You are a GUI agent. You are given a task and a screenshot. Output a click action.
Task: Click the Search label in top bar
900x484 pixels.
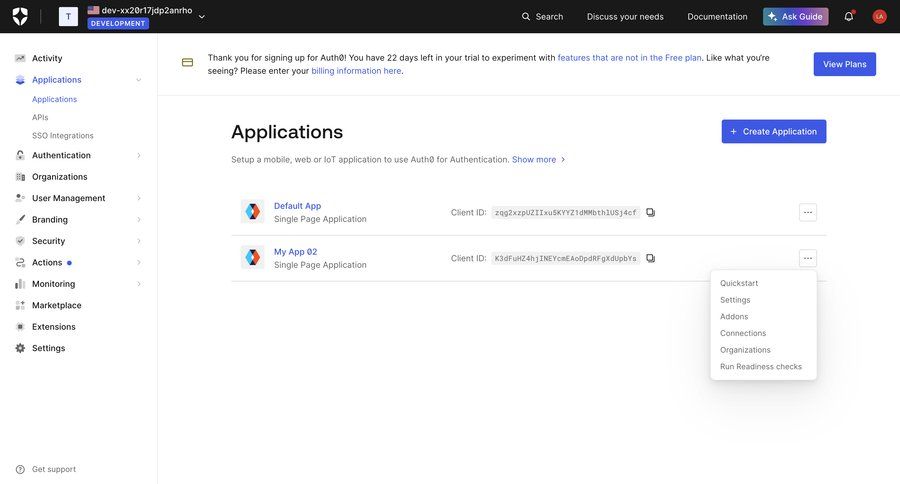pyautogui.click(x=549, y=17)
